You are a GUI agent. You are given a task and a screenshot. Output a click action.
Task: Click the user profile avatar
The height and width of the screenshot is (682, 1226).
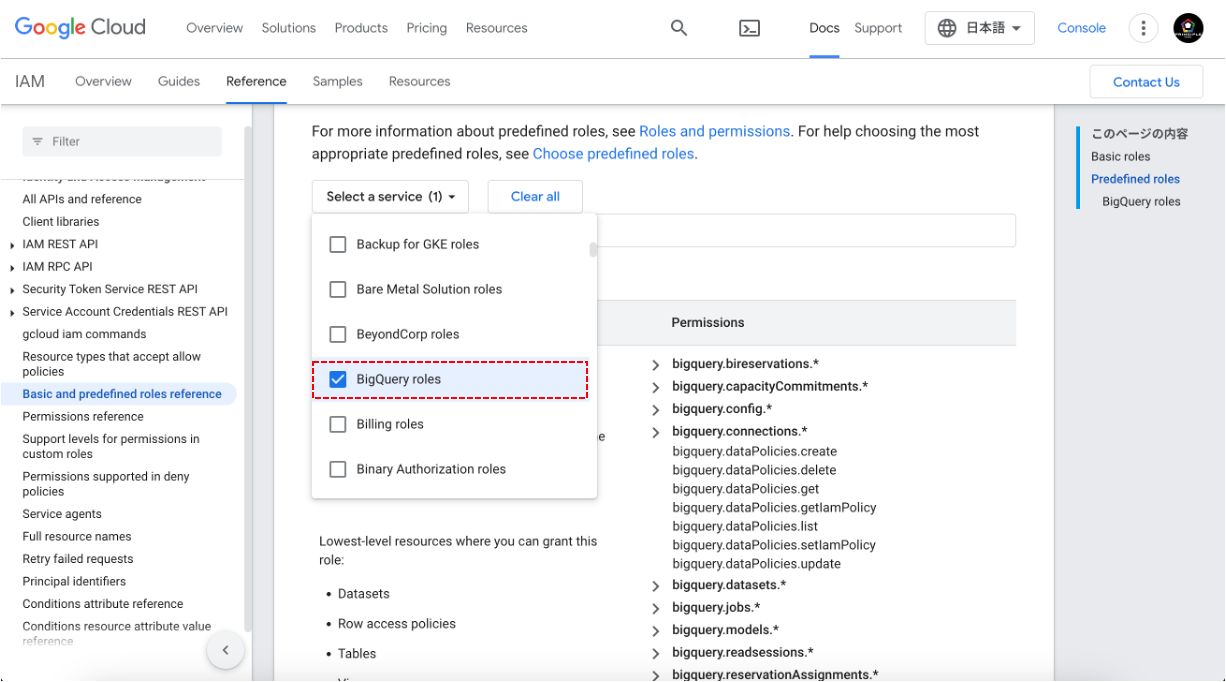[x=1188, y=28]
